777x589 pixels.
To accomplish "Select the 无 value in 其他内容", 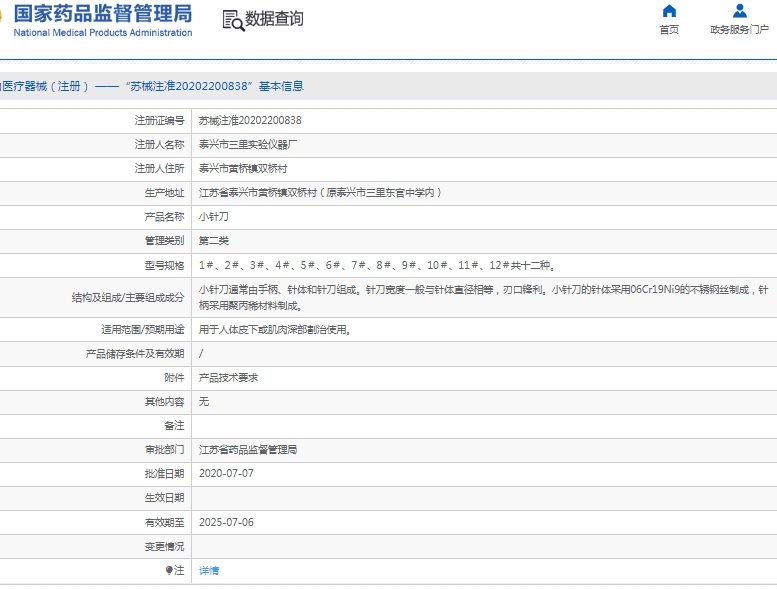I will [204, 402].
